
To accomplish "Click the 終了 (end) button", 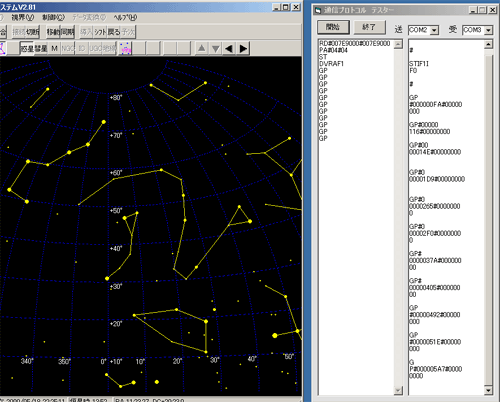I will pyautogui.click(x=369, y=27).
